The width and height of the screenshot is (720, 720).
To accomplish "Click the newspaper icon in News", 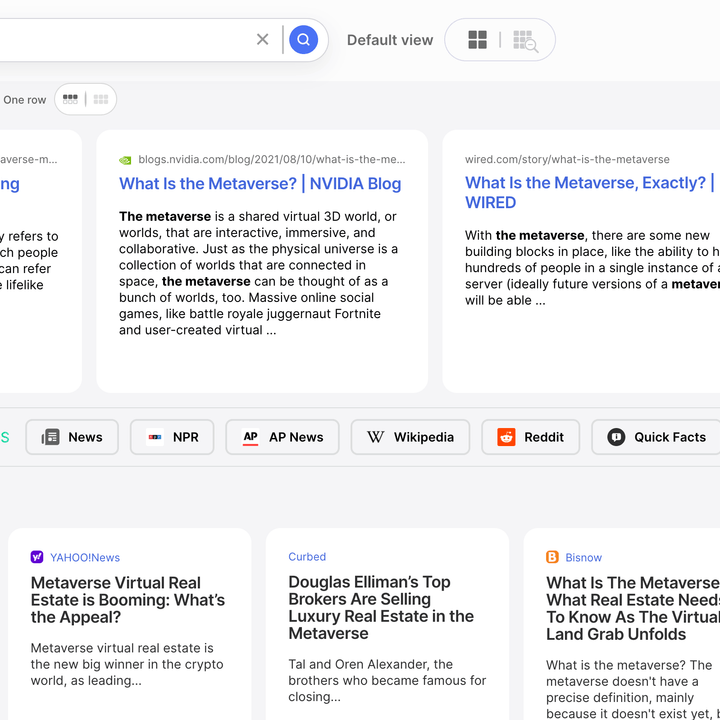I will click(x=51, y=437).
